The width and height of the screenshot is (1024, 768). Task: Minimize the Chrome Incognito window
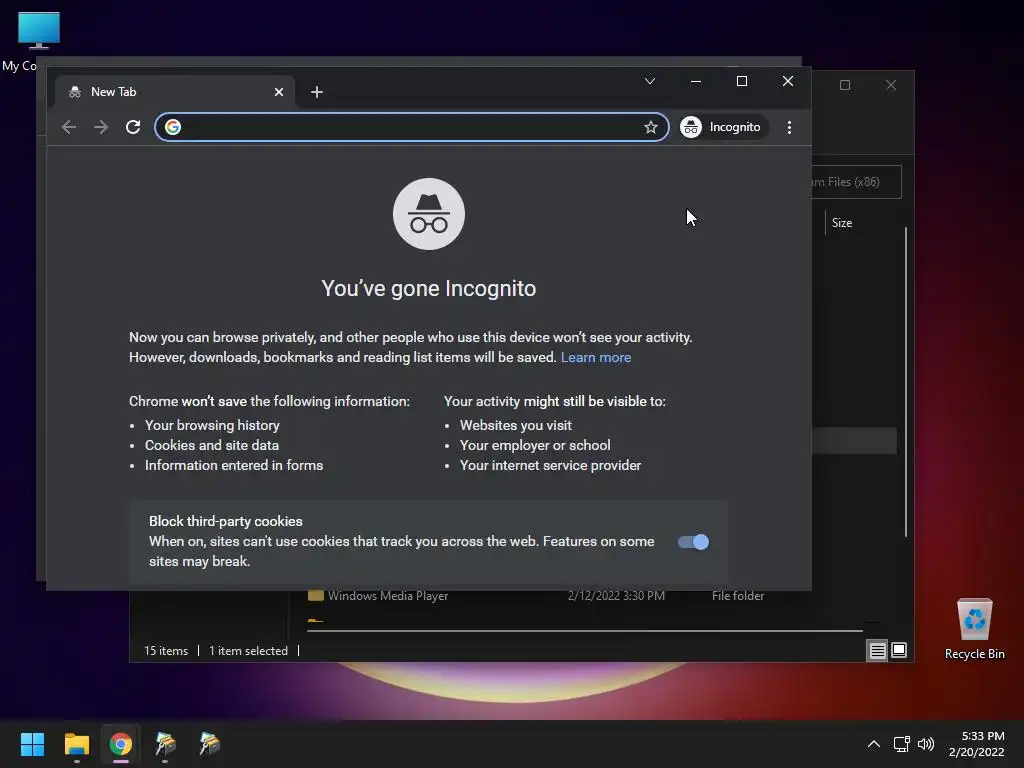pyautogui.click(x=696, y=81)
